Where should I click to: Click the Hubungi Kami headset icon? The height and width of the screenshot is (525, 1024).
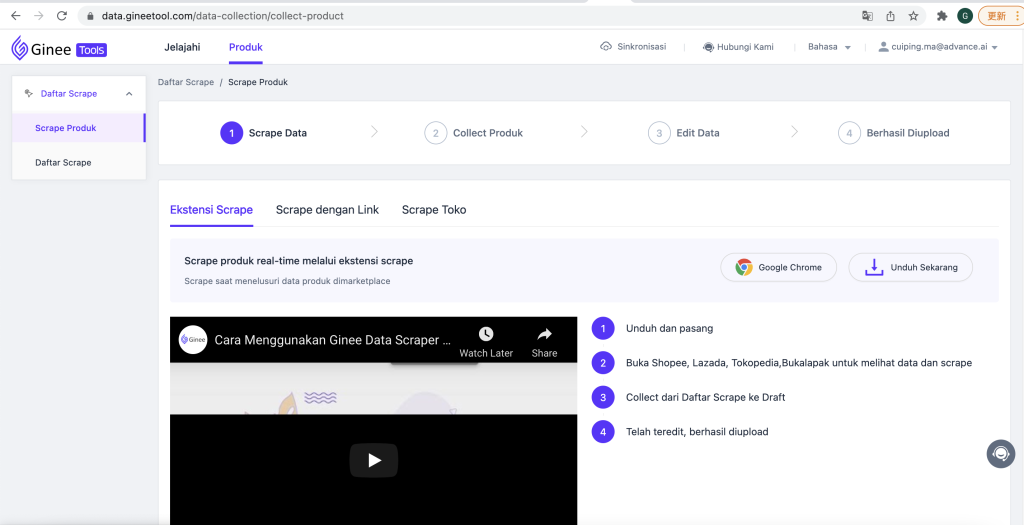pyautogui.click(x=708, y=47)
